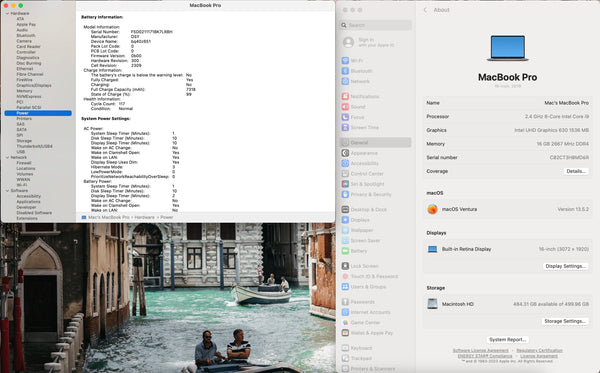Open Wallpaper icon in sidebar

(345, 230)
